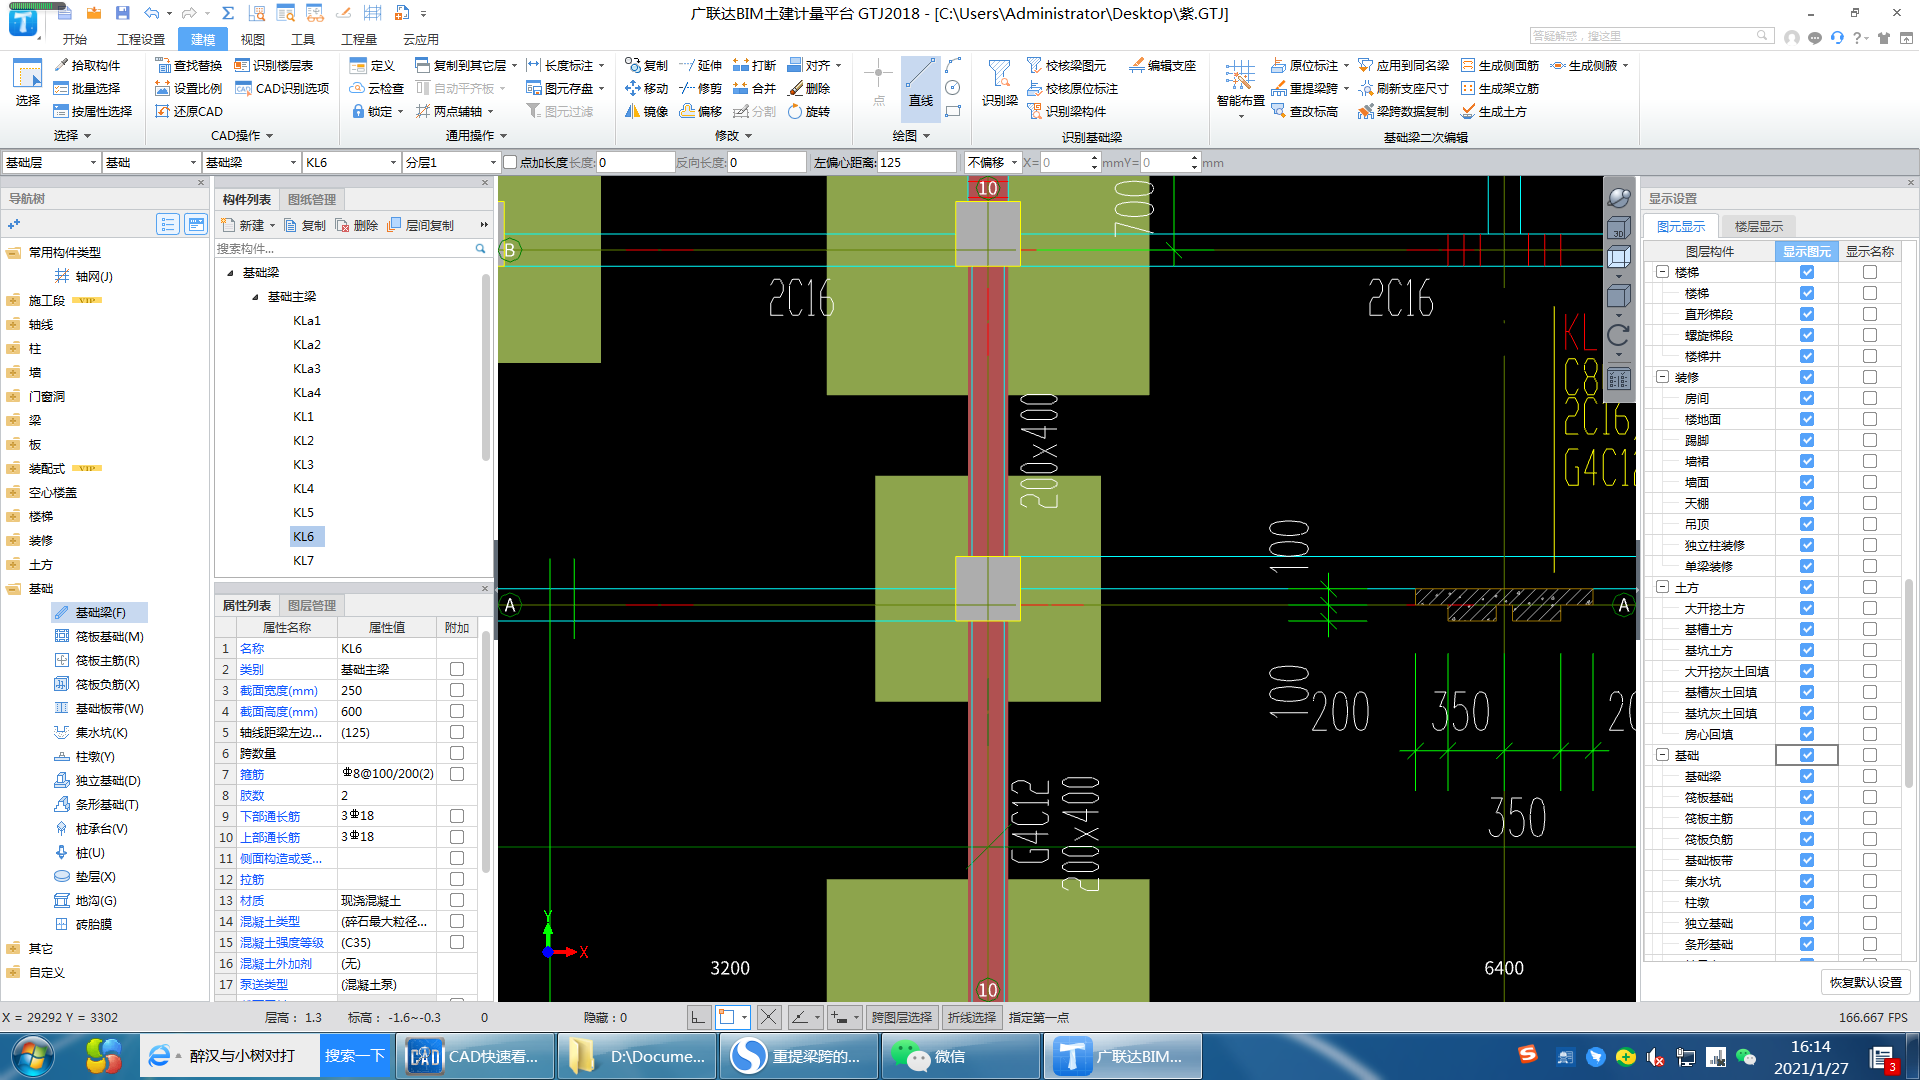Click the 查改标高 edit elevation tool
Screen dimensions: 1920x1080
click(1304, 111)
